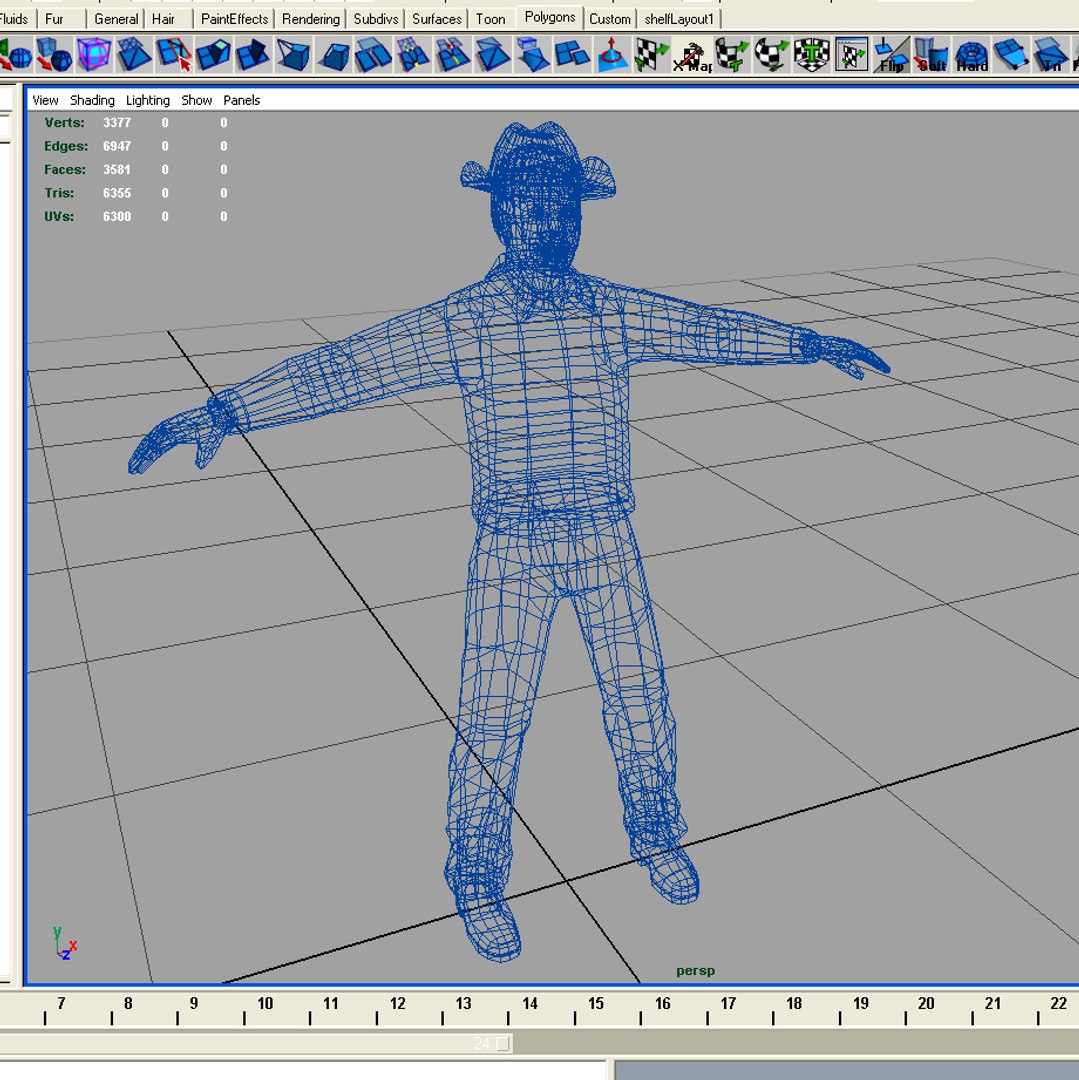Switch to the Subdivs shelf tab

tap(376, 19)
